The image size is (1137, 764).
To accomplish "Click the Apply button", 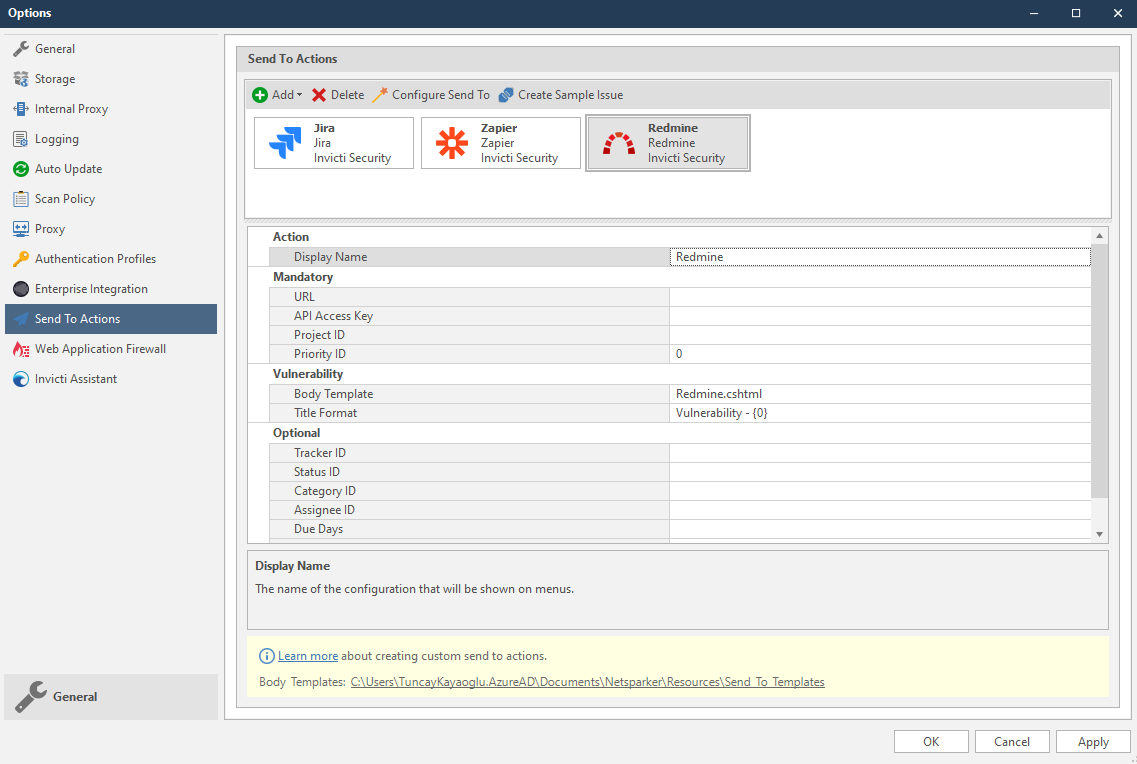I will pos(1093,741).
